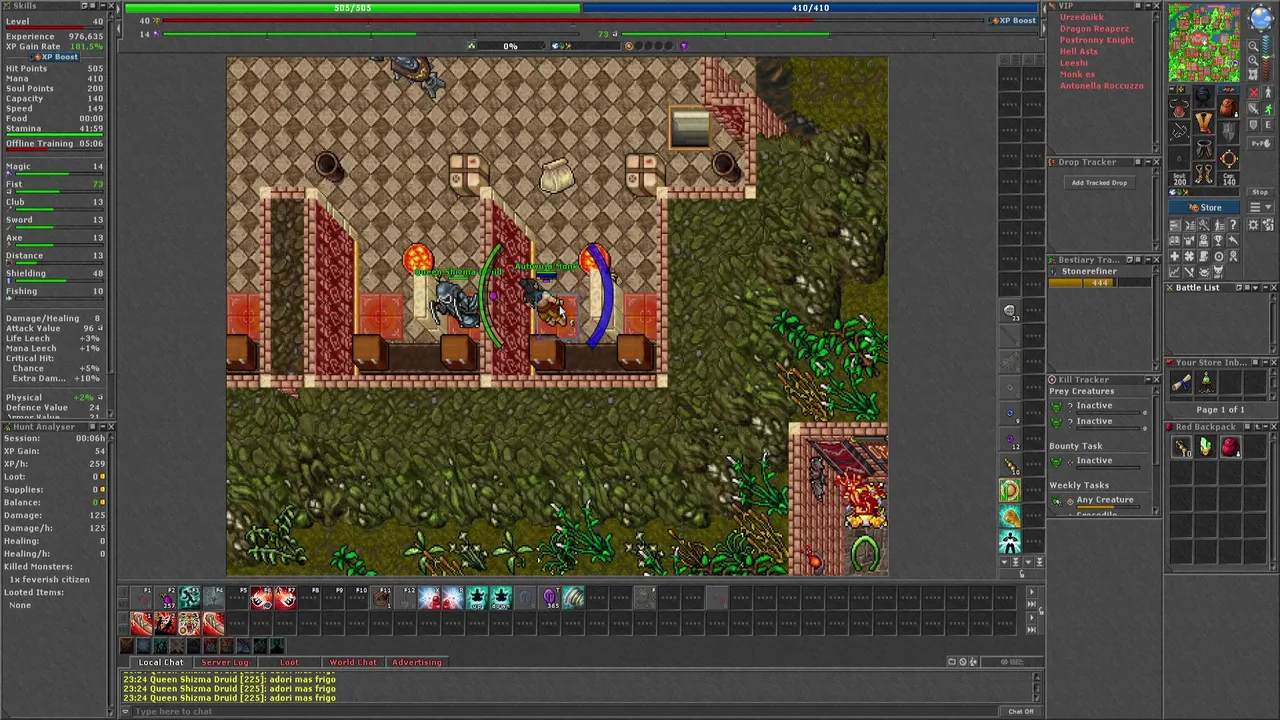Collapse the Kill Tracker panel
Image resolution: width=1280 pixels, height=720 pixels.
point(1148,380)
